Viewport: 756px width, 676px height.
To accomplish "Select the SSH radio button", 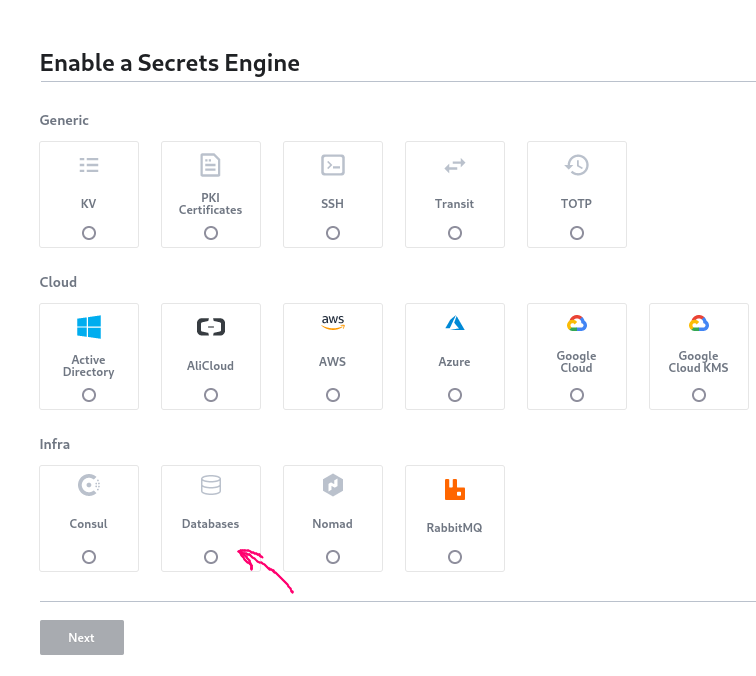I will (333, 233).
